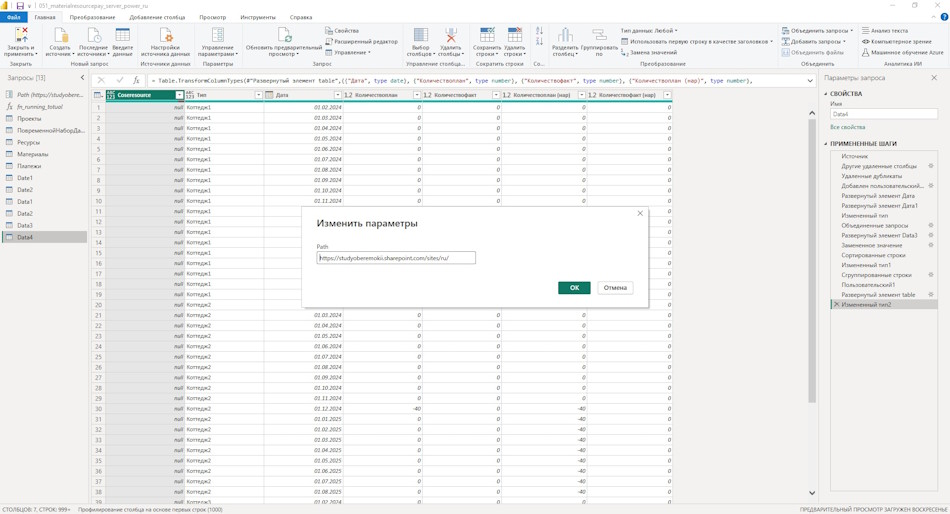Open the Файл tab

point(13,17)
